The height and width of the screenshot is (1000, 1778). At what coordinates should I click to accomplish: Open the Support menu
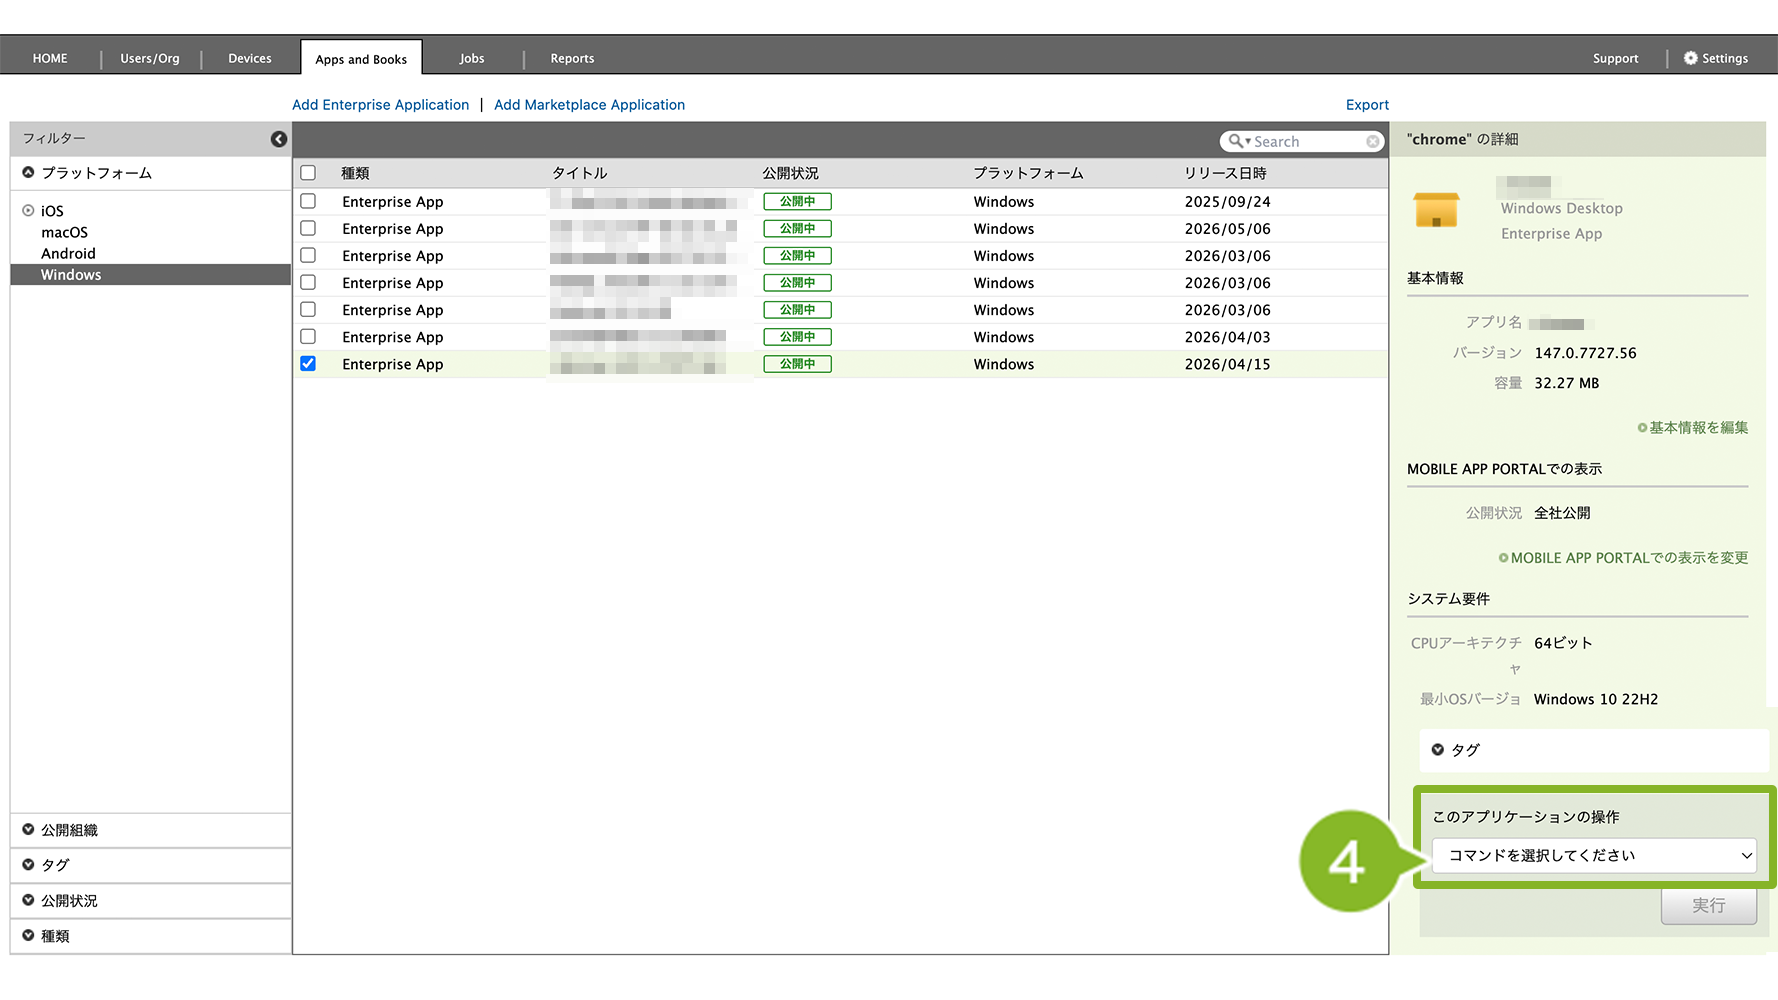coord(1615,58)
